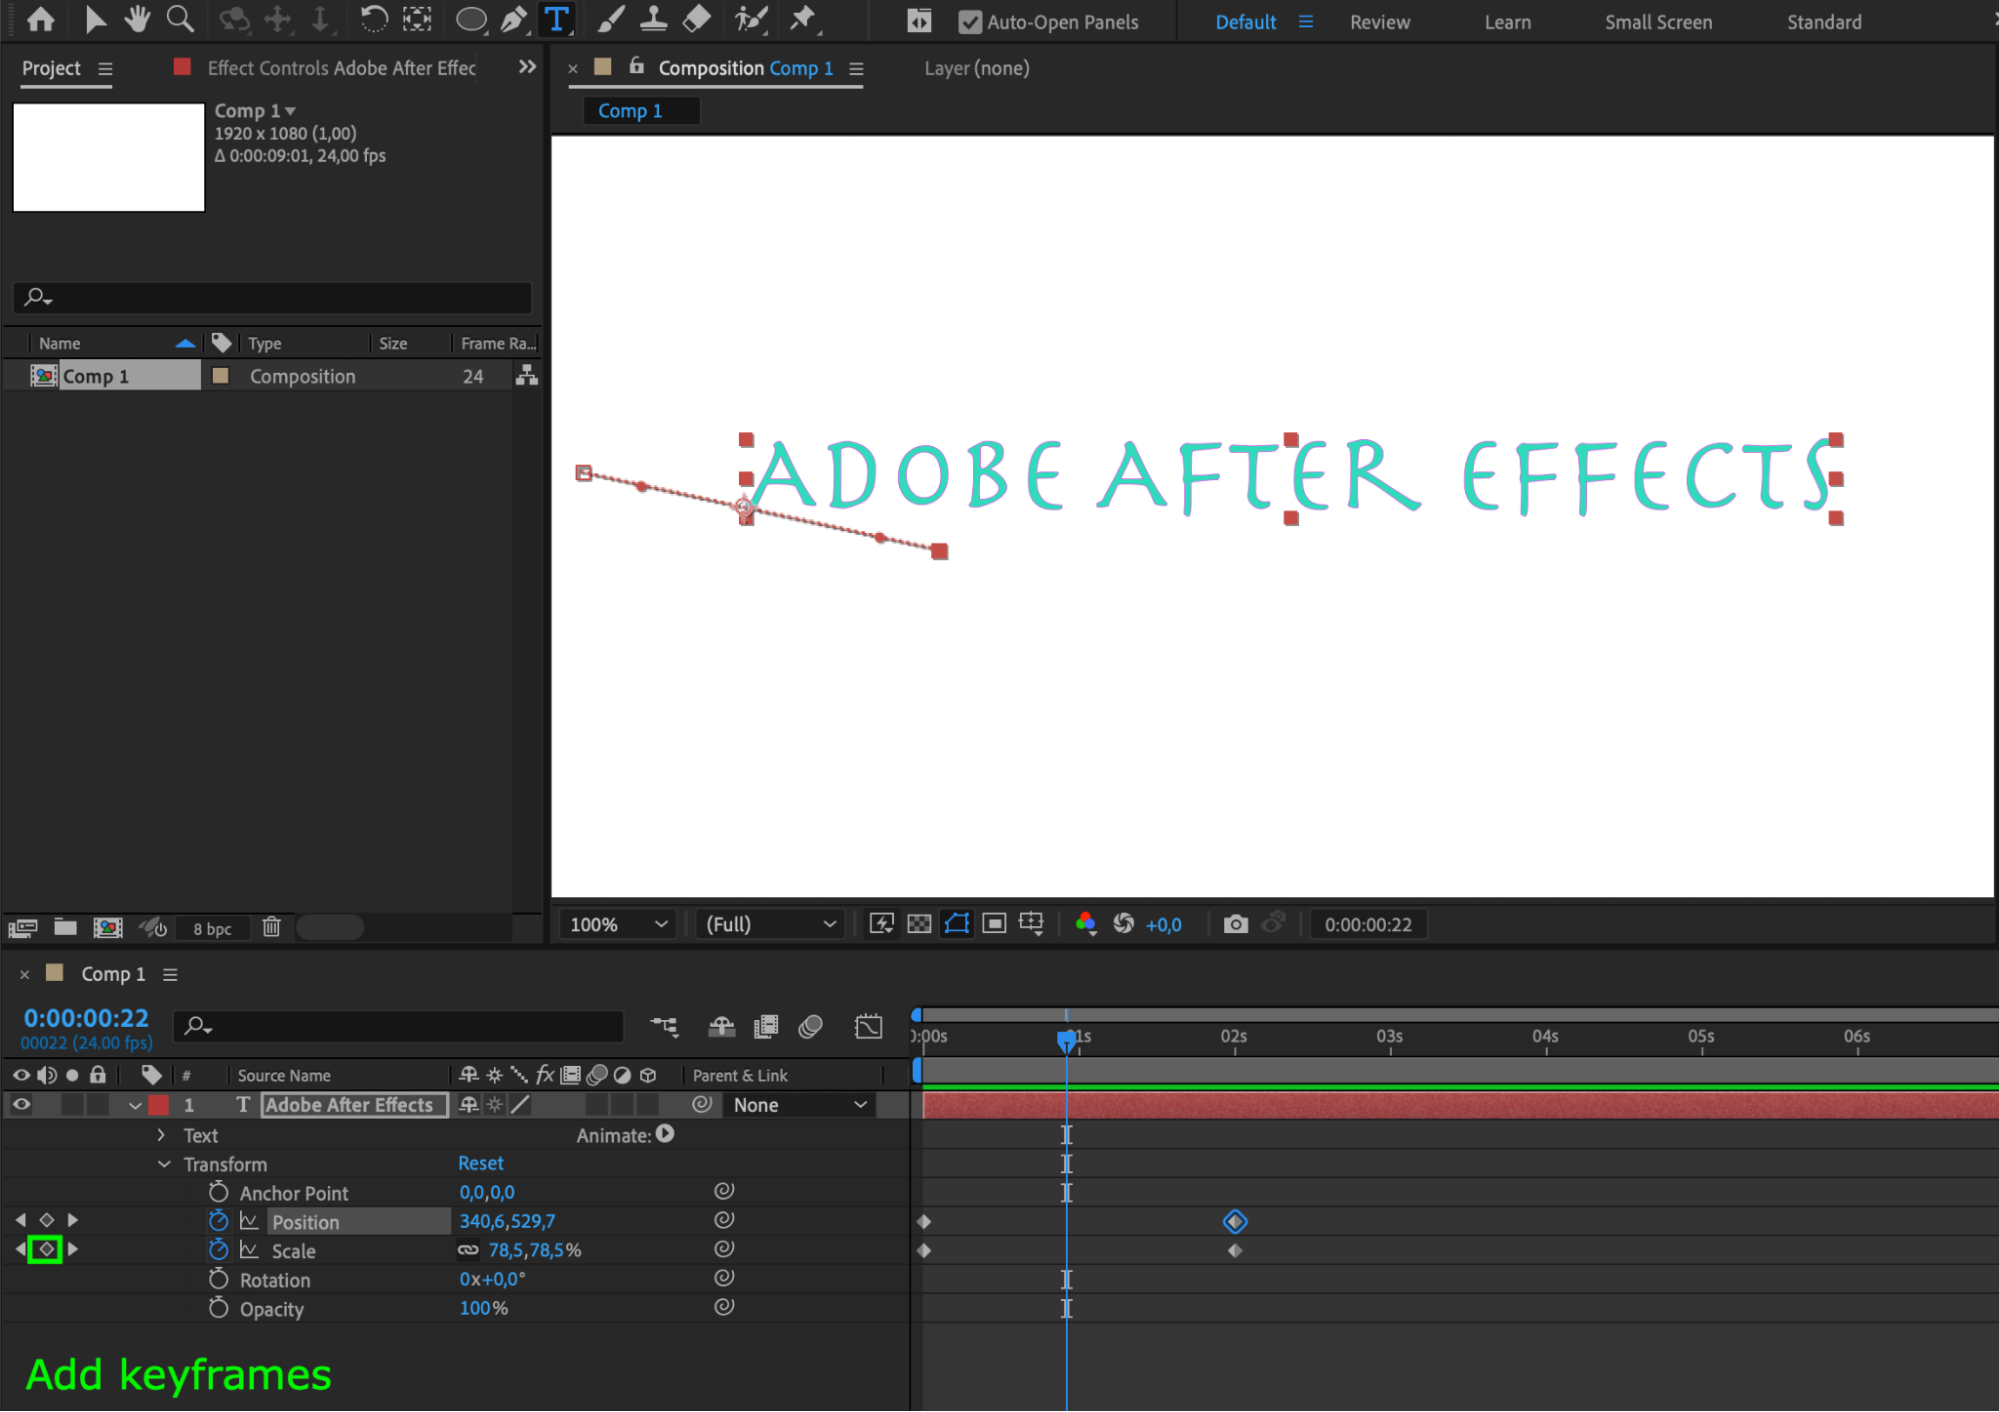Add a Position keyframe at current time
Screen dimensions: 1999x1412
coord(46,1220)
